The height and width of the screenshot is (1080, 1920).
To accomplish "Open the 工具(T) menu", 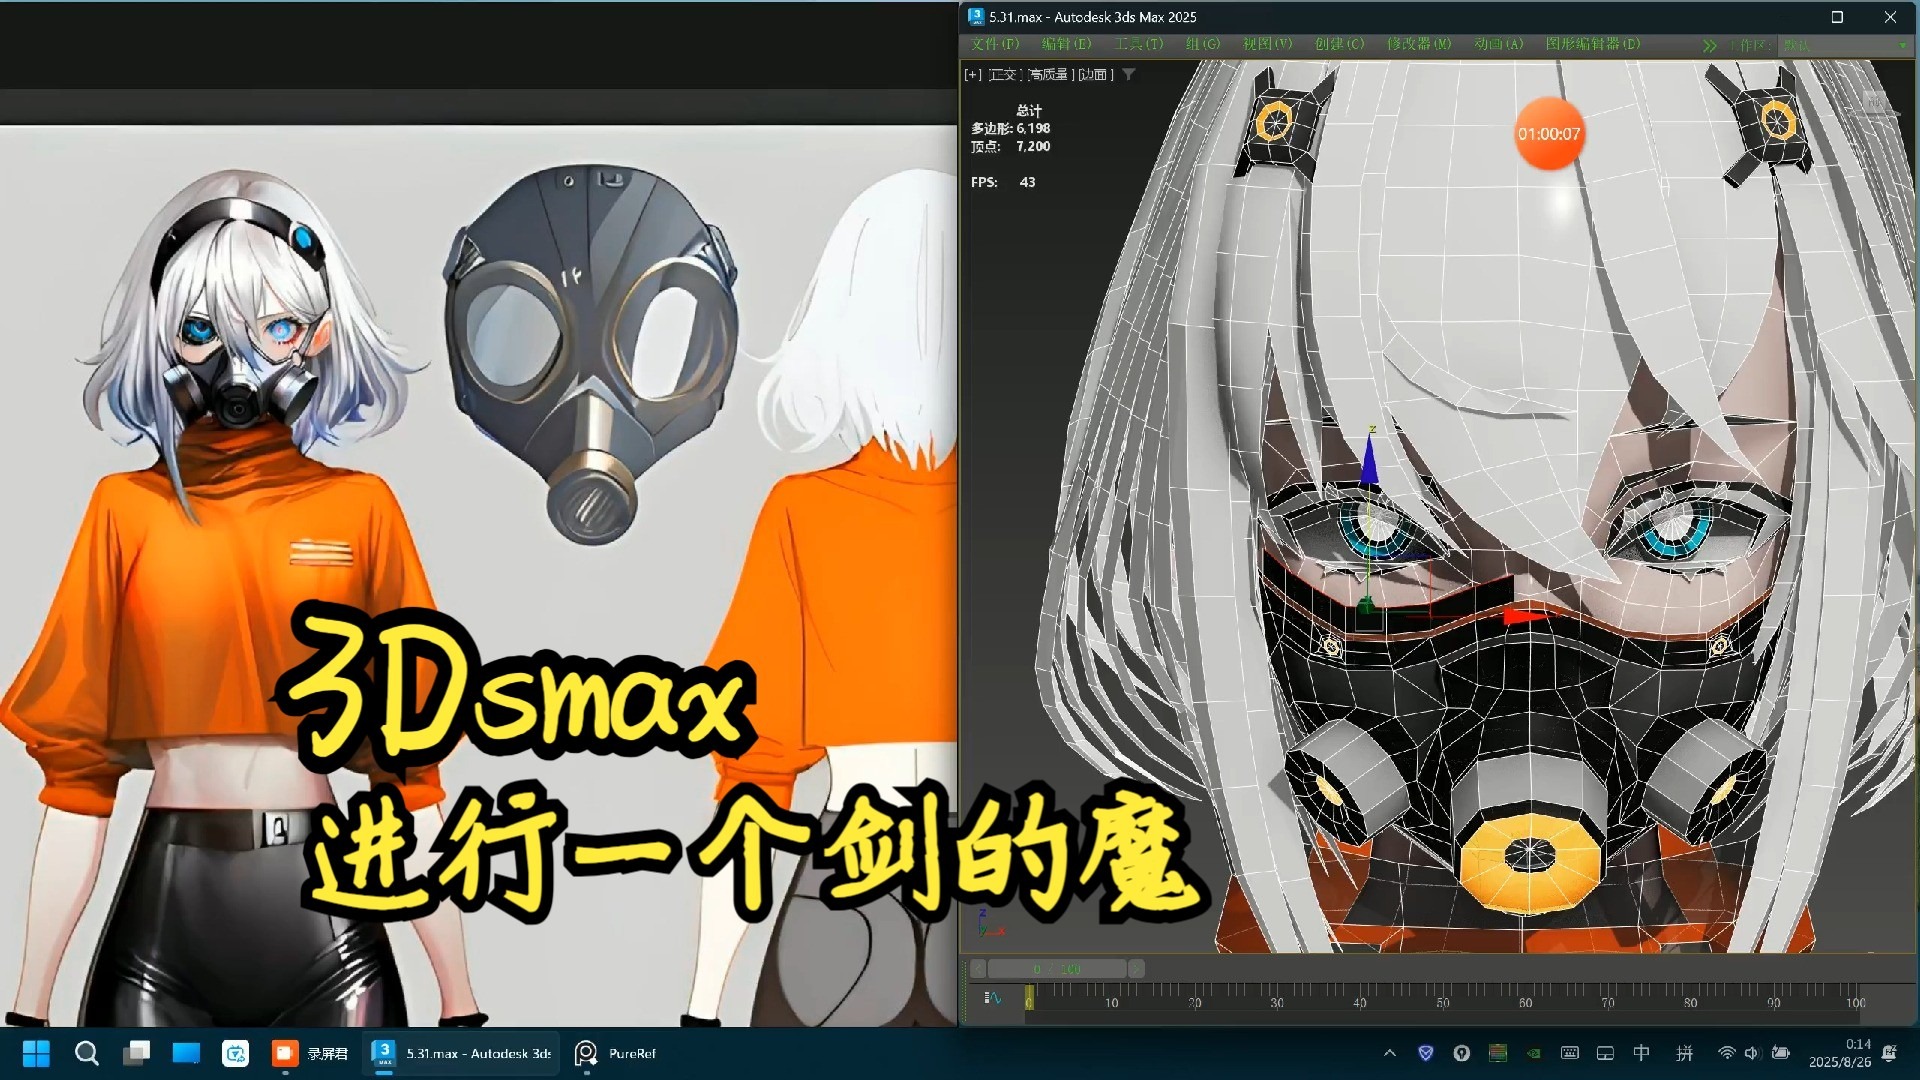I will 1139,44.
